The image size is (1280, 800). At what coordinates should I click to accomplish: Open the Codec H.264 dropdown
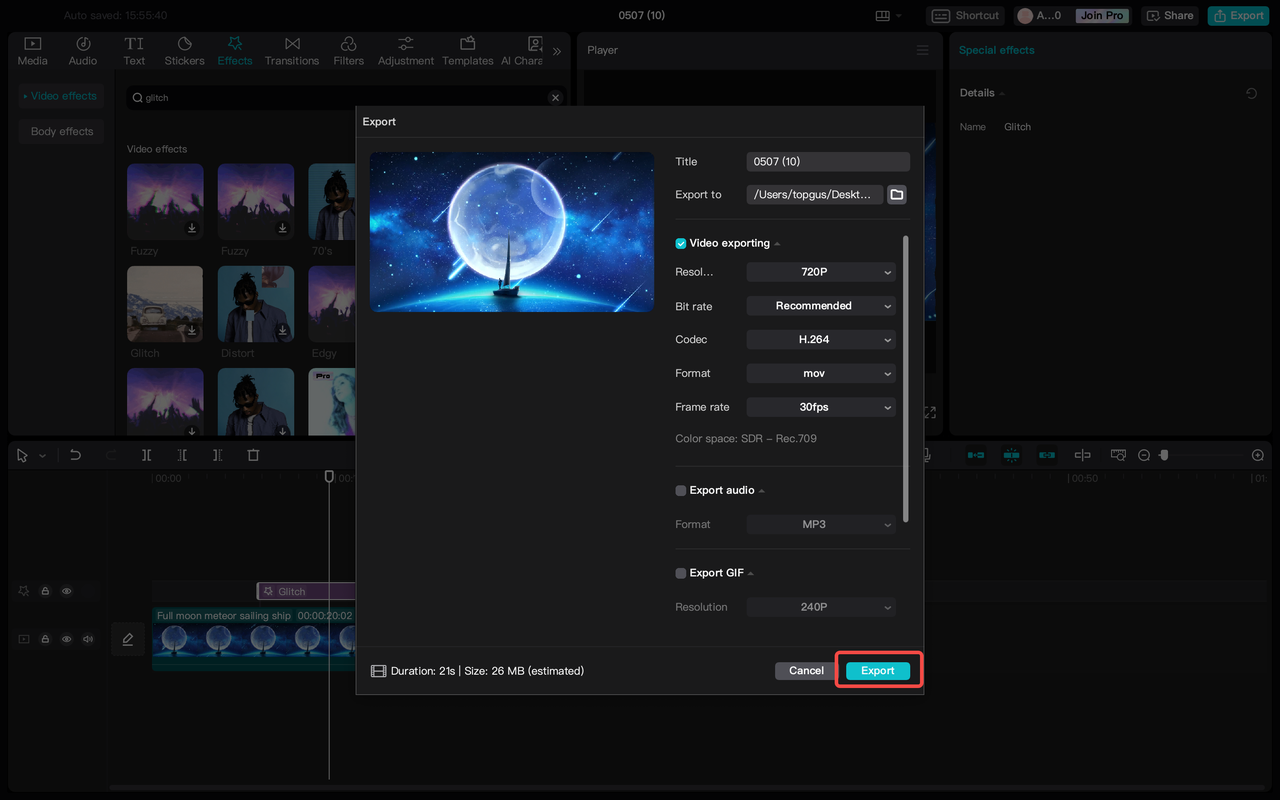click(820, 339)
